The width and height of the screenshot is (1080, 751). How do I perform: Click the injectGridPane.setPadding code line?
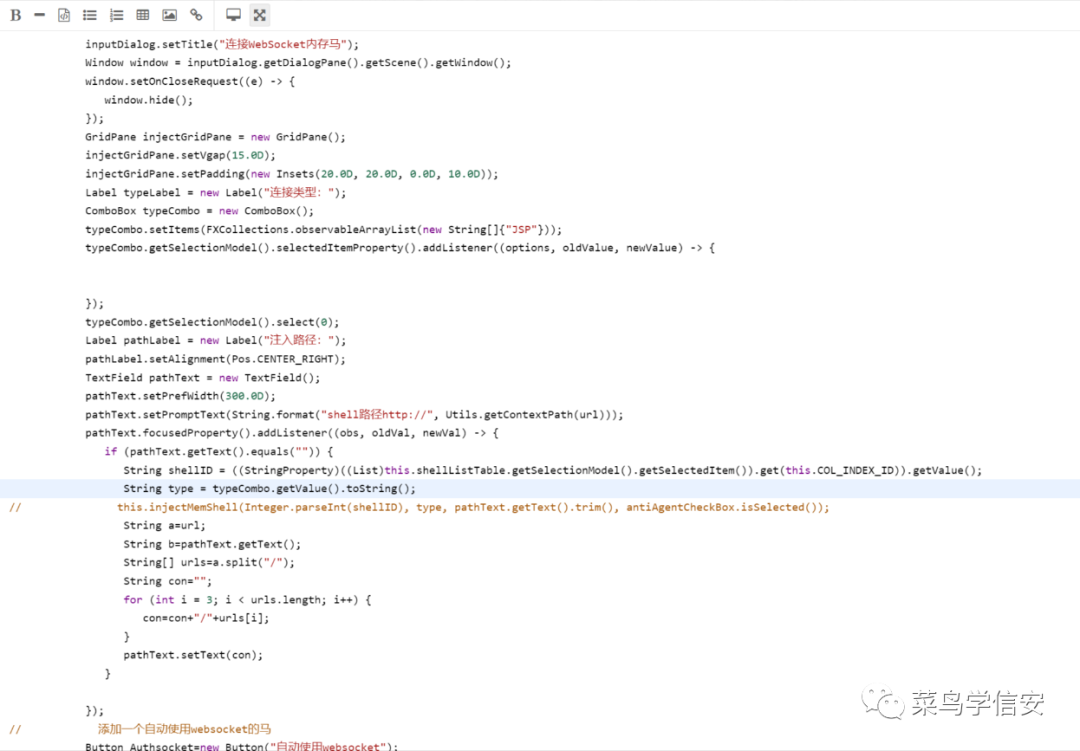[291, 174]
